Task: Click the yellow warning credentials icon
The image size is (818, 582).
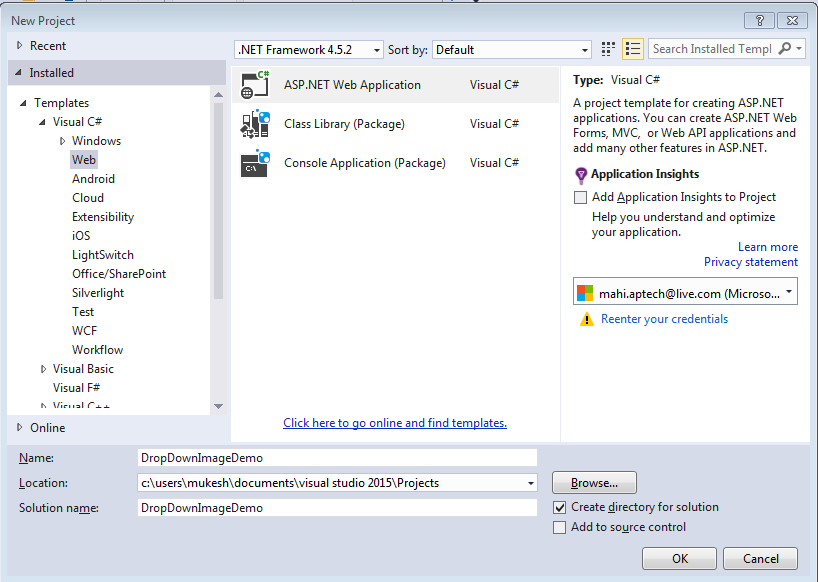Action: tap(587, 319)
